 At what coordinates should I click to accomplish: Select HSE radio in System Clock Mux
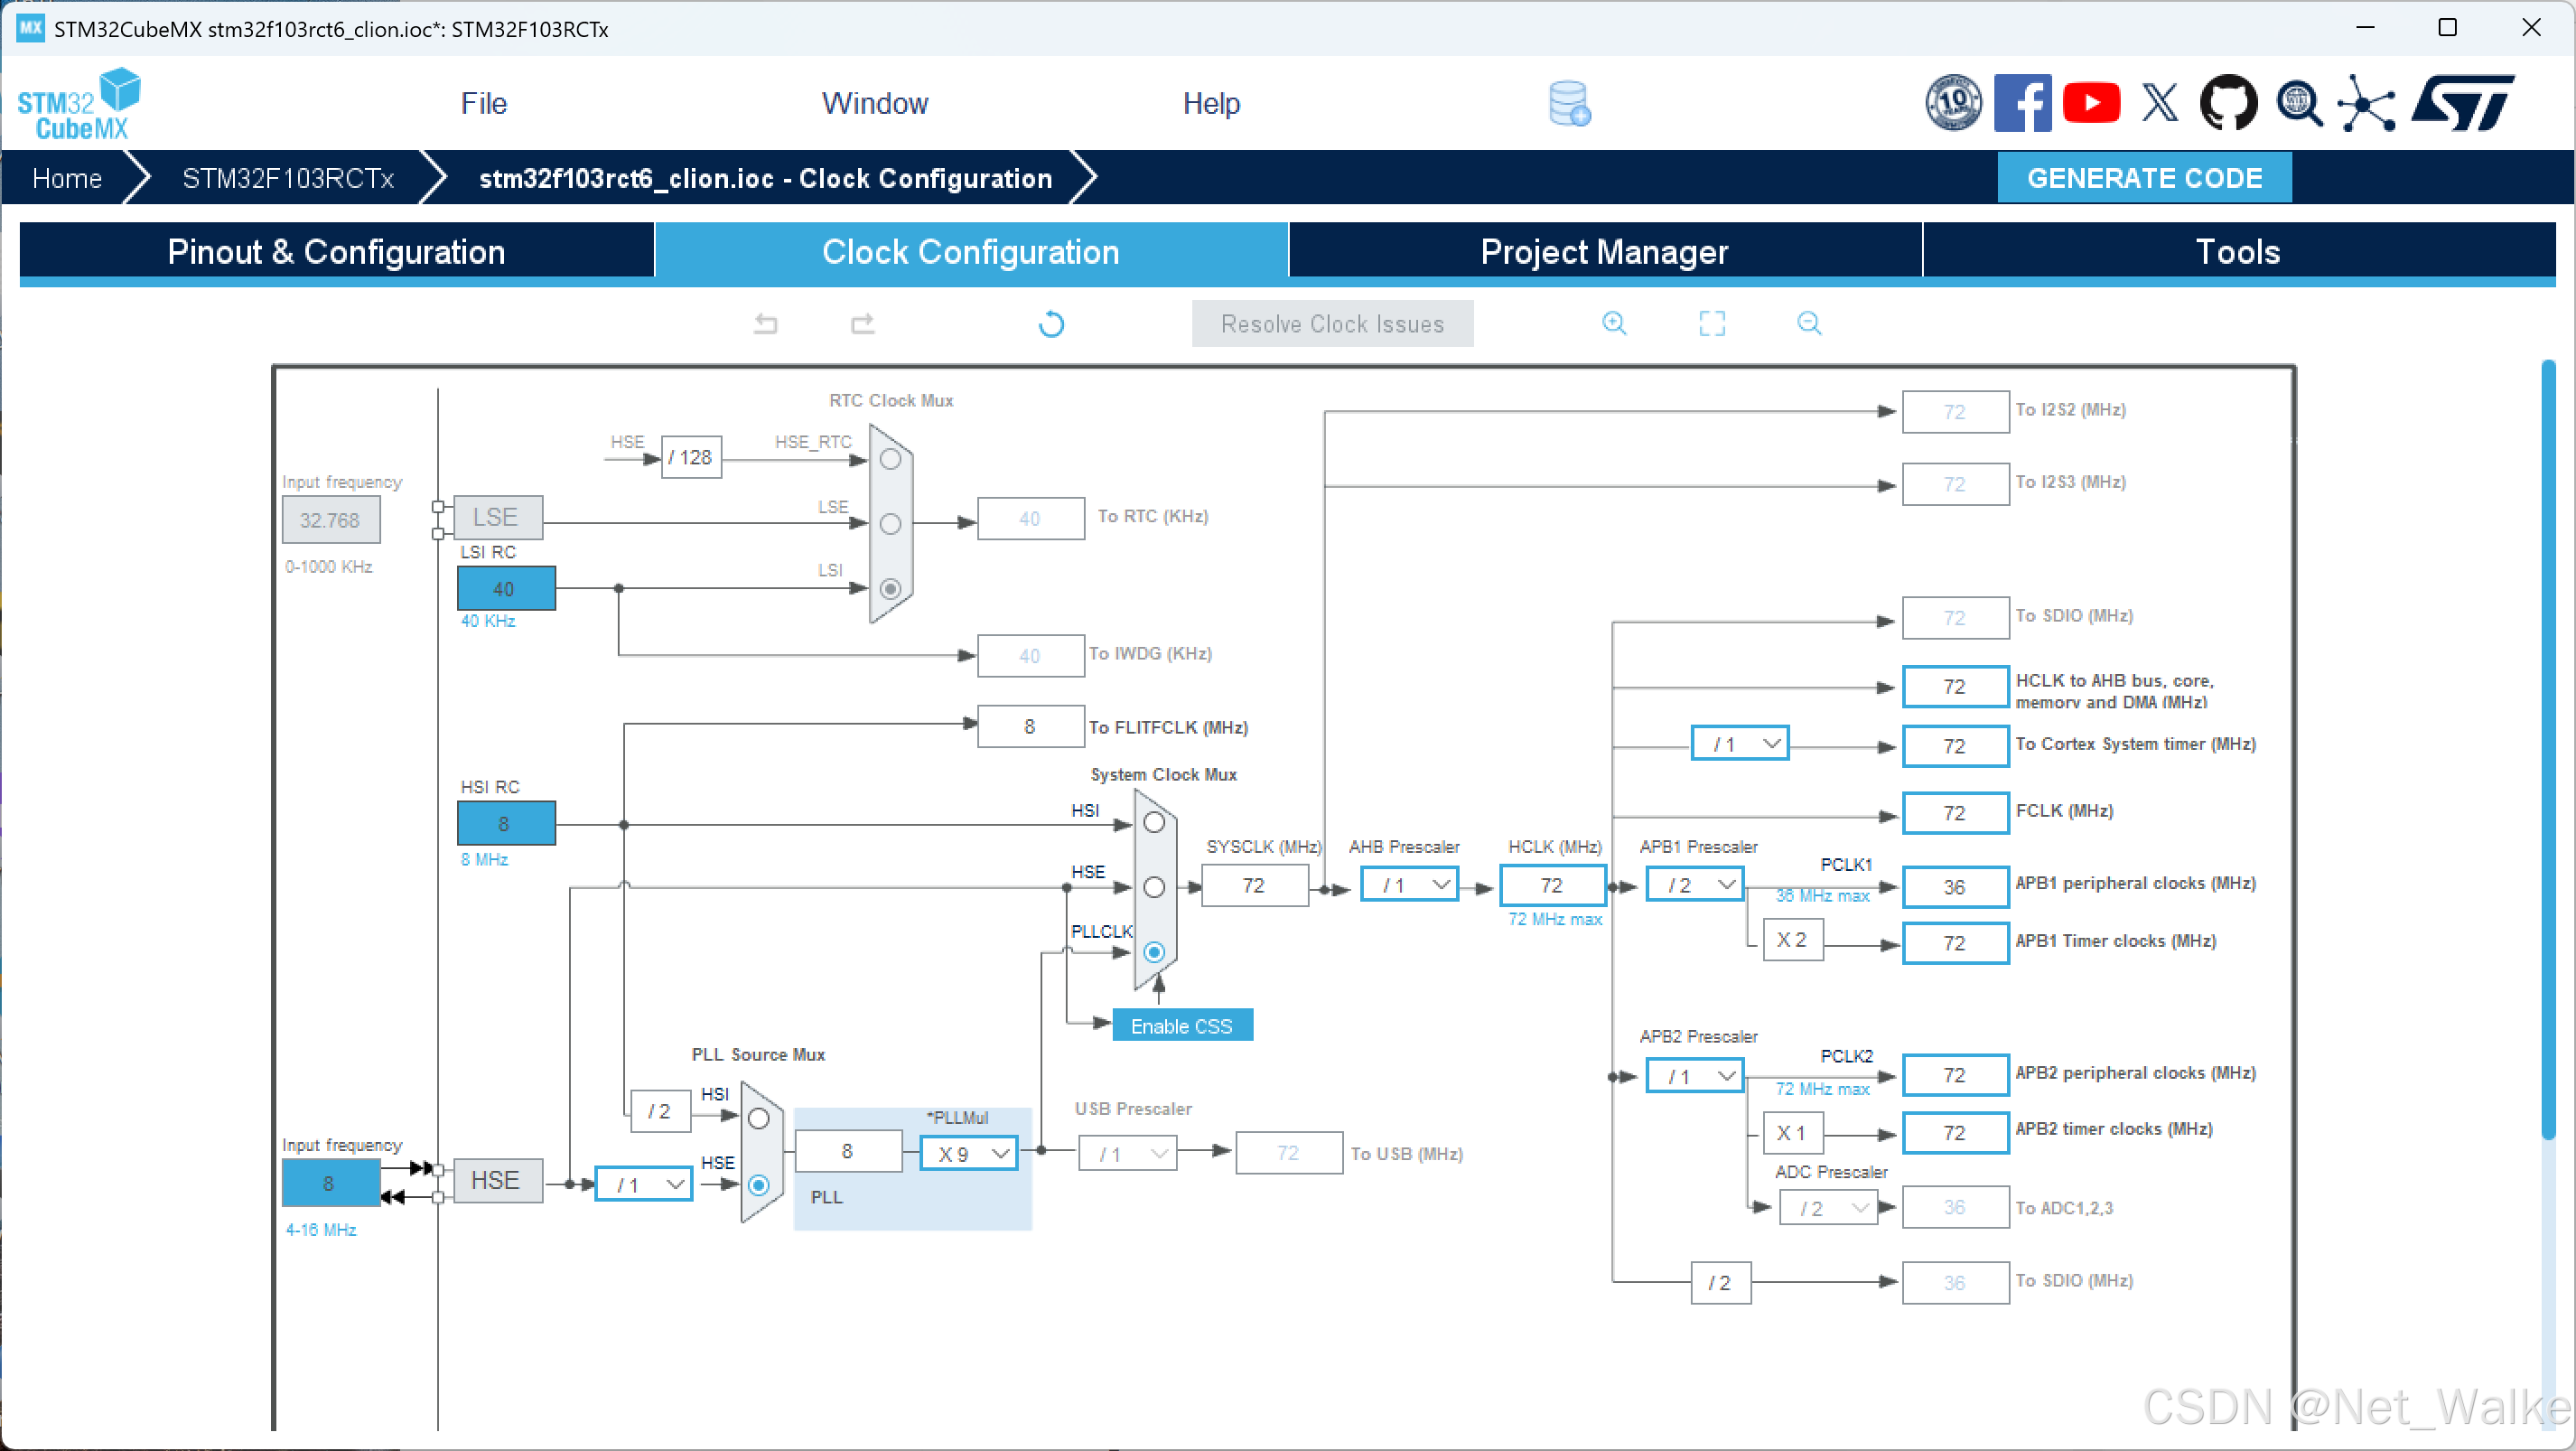pos(1154,887)
